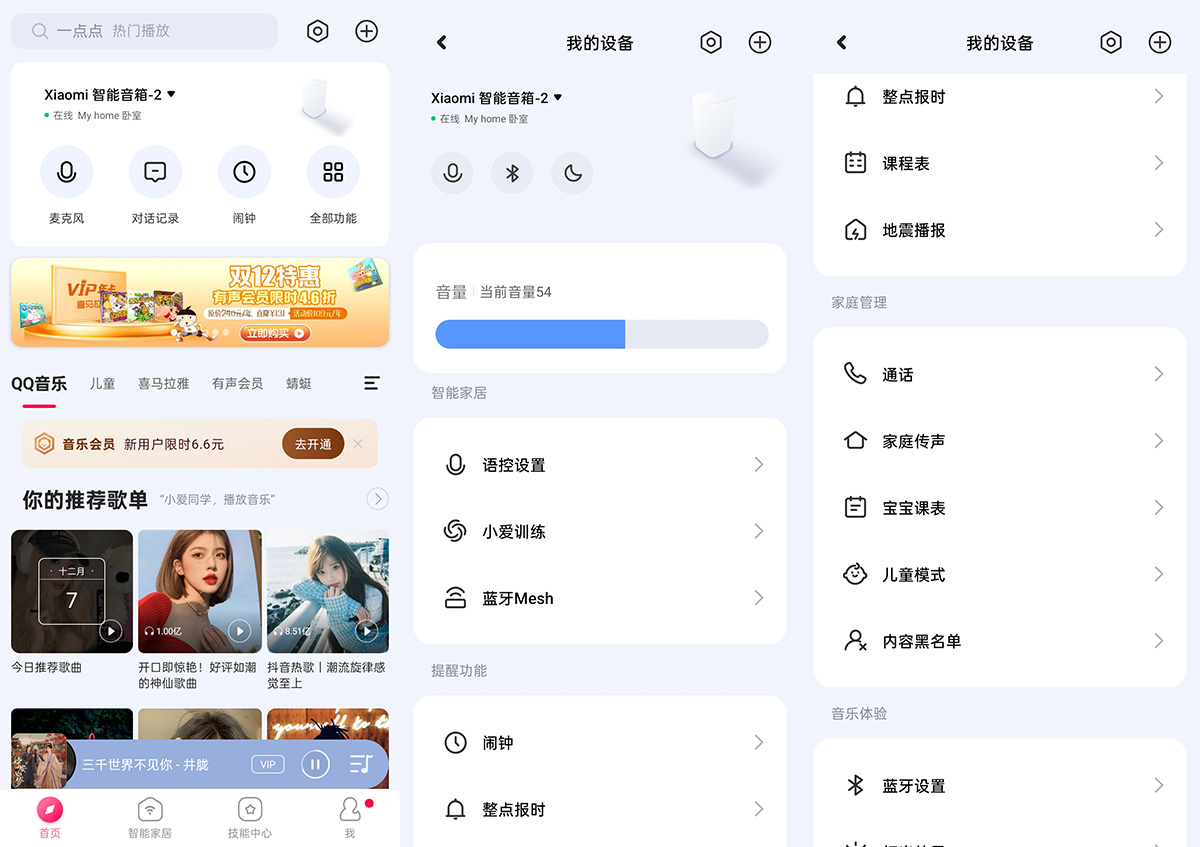Open the 我 profile bottom tab

pos(350,817)
